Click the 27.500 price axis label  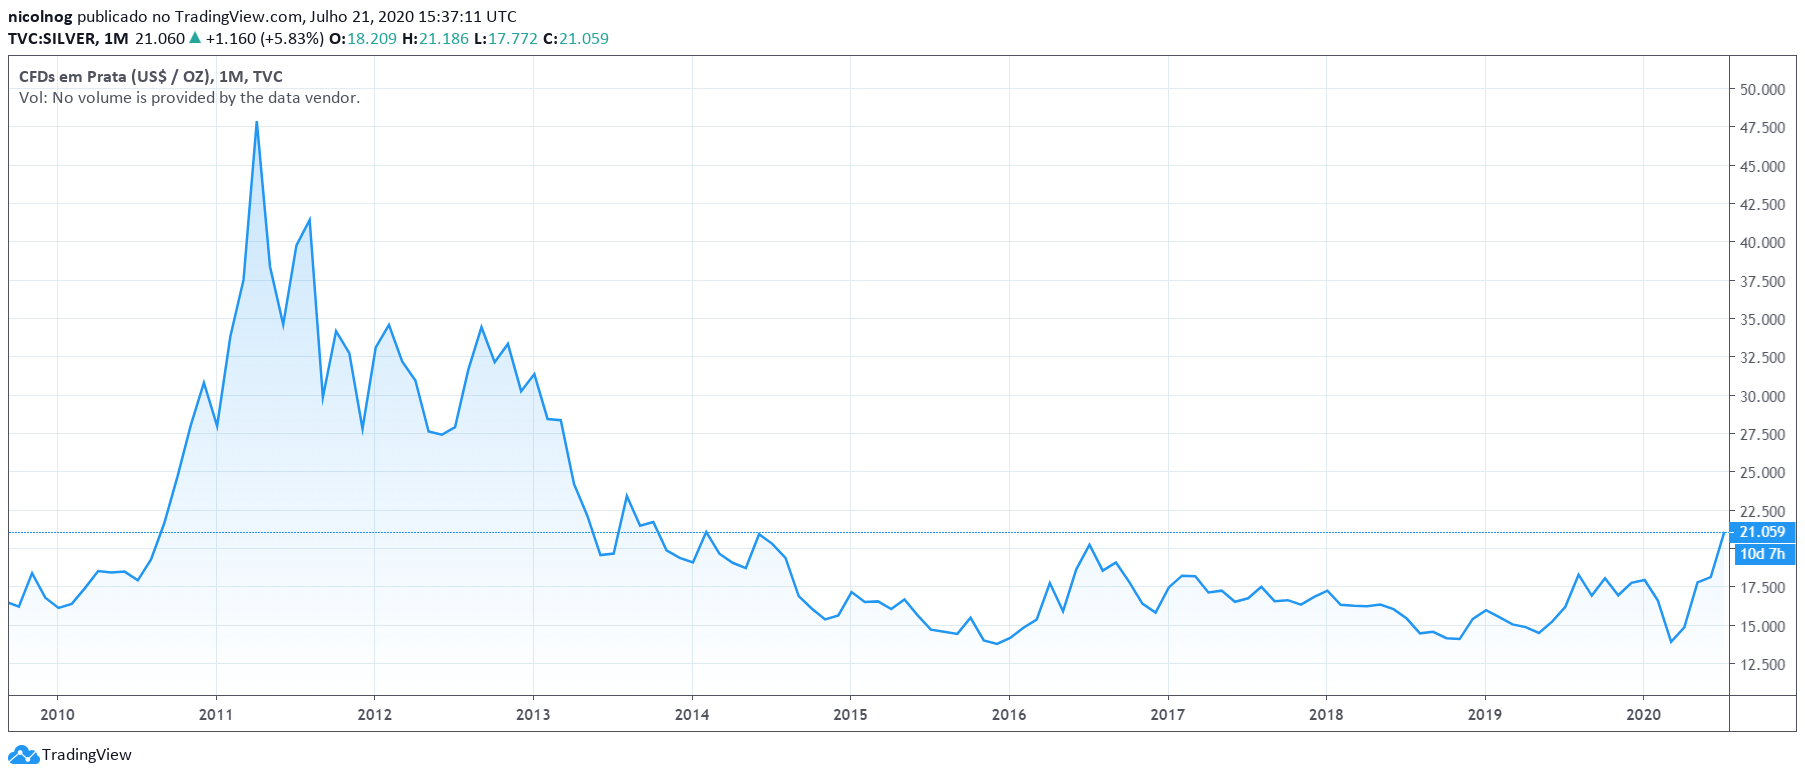(x=1762, y=434)
